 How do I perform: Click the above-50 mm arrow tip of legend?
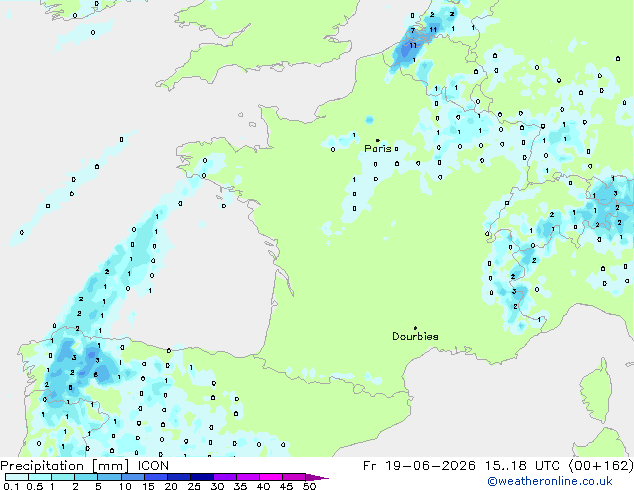(318, 478)
